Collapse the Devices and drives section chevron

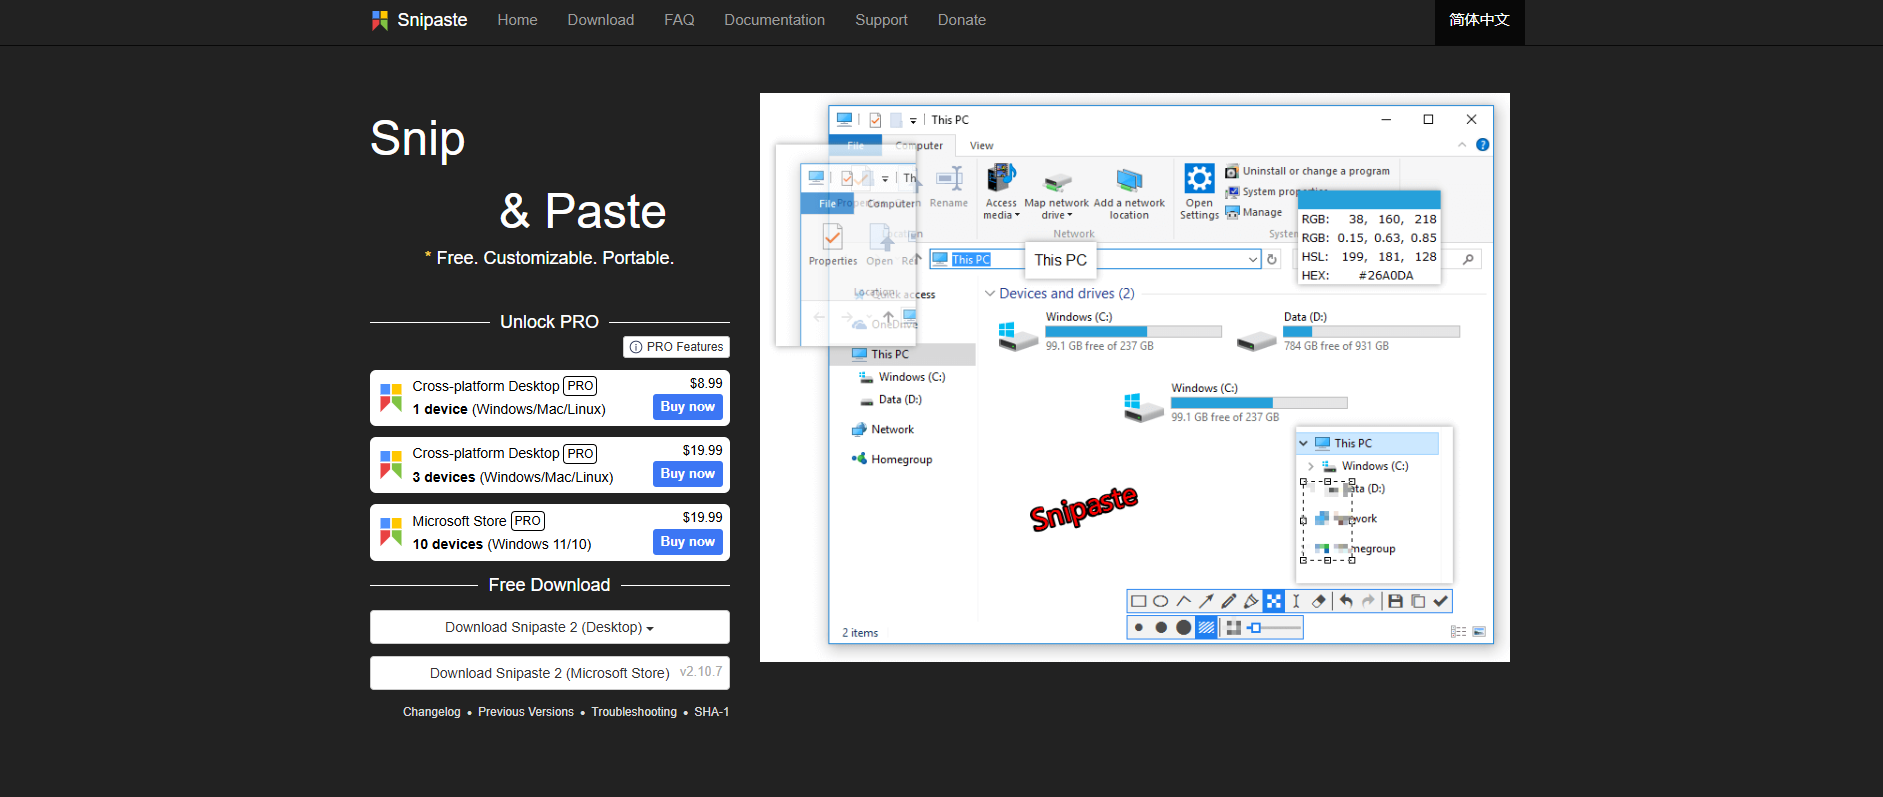(990, 293)
